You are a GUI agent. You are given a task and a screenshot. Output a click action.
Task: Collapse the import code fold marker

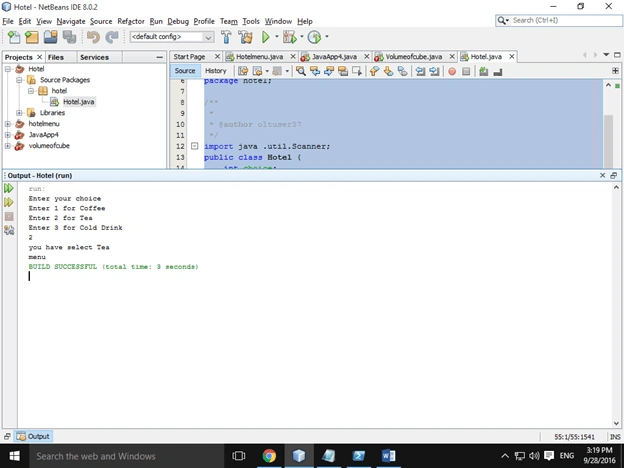(x=194, y=146)
